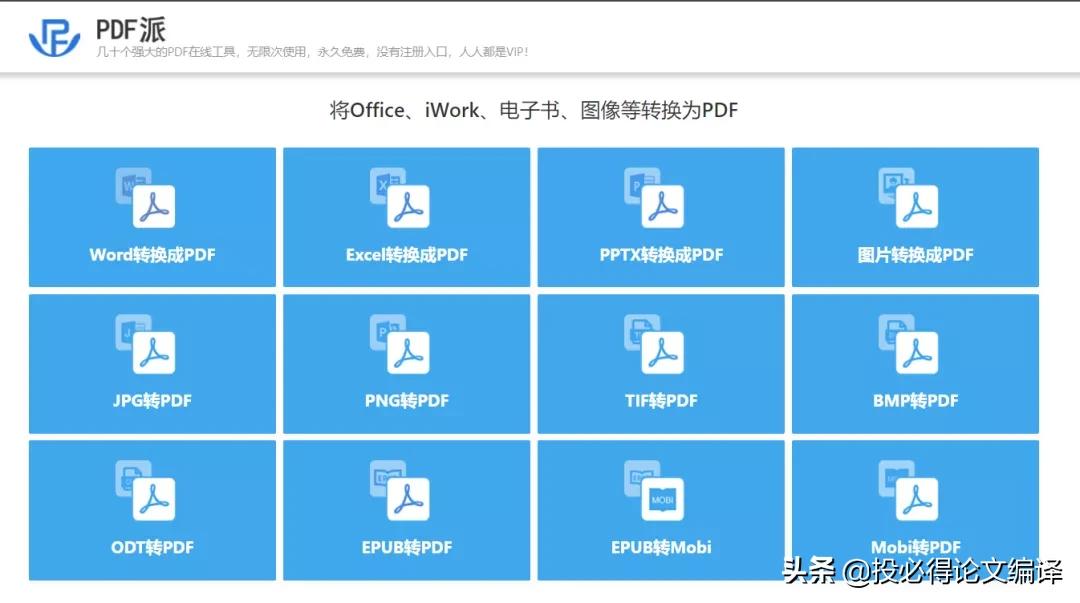
Task: Open the PNG转PDF converter icon
Action: click(405, 347)
